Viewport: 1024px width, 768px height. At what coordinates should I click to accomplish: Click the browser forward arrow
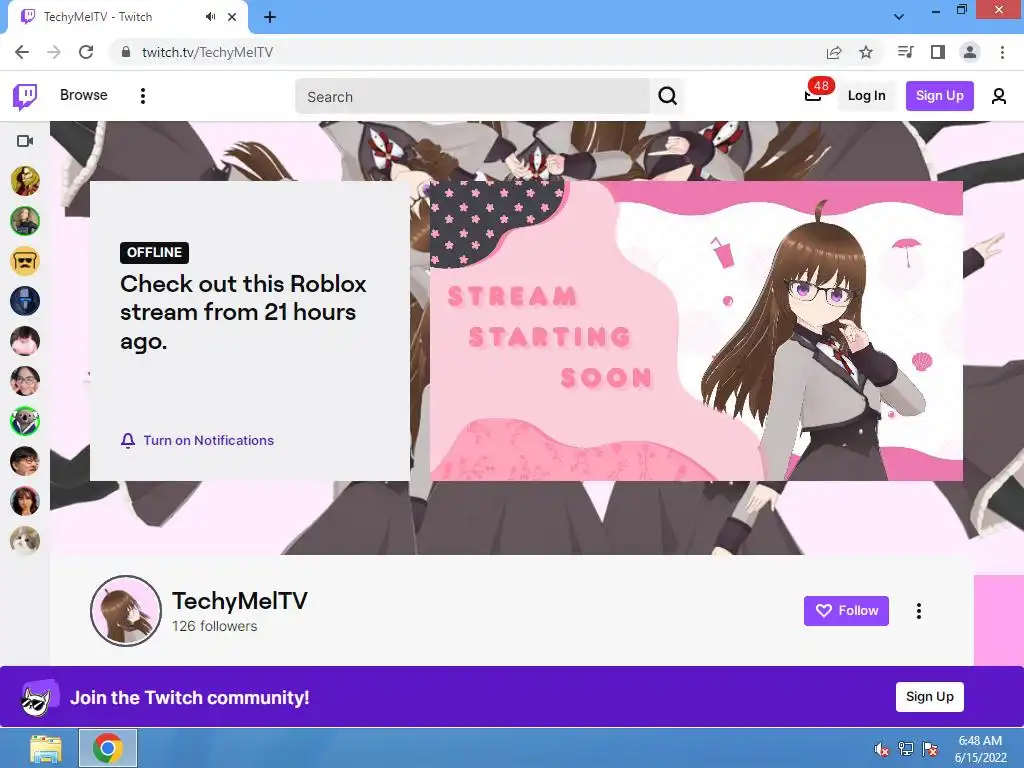click(54, 52)
